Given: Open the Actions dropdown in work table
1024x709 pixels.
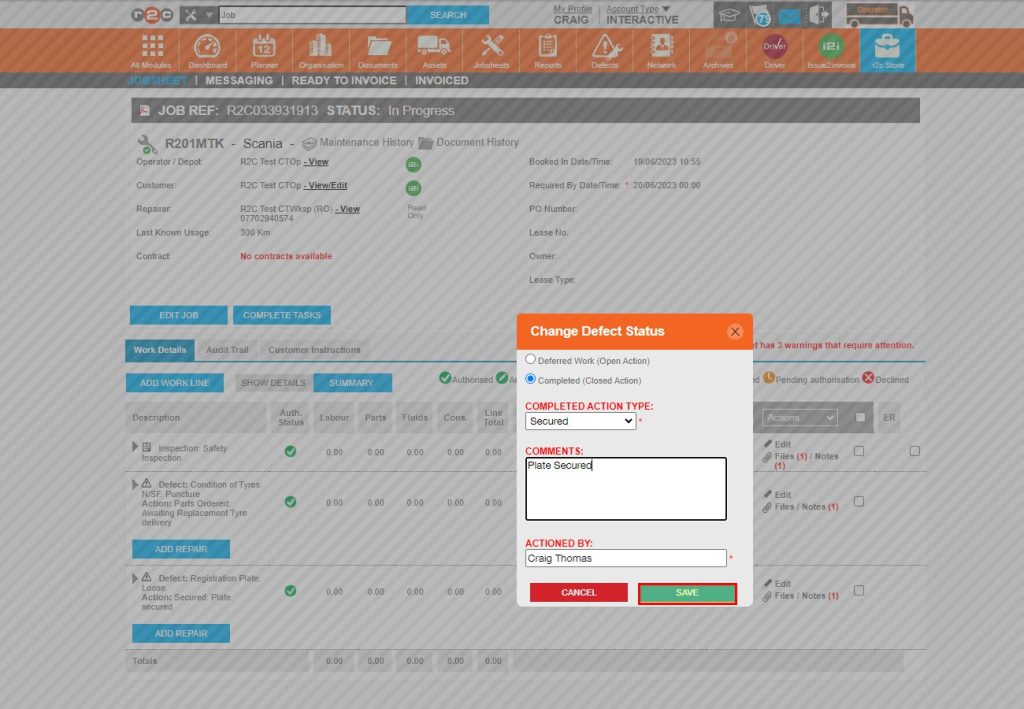Looking at the screenshot, I should tap(799, 417).
